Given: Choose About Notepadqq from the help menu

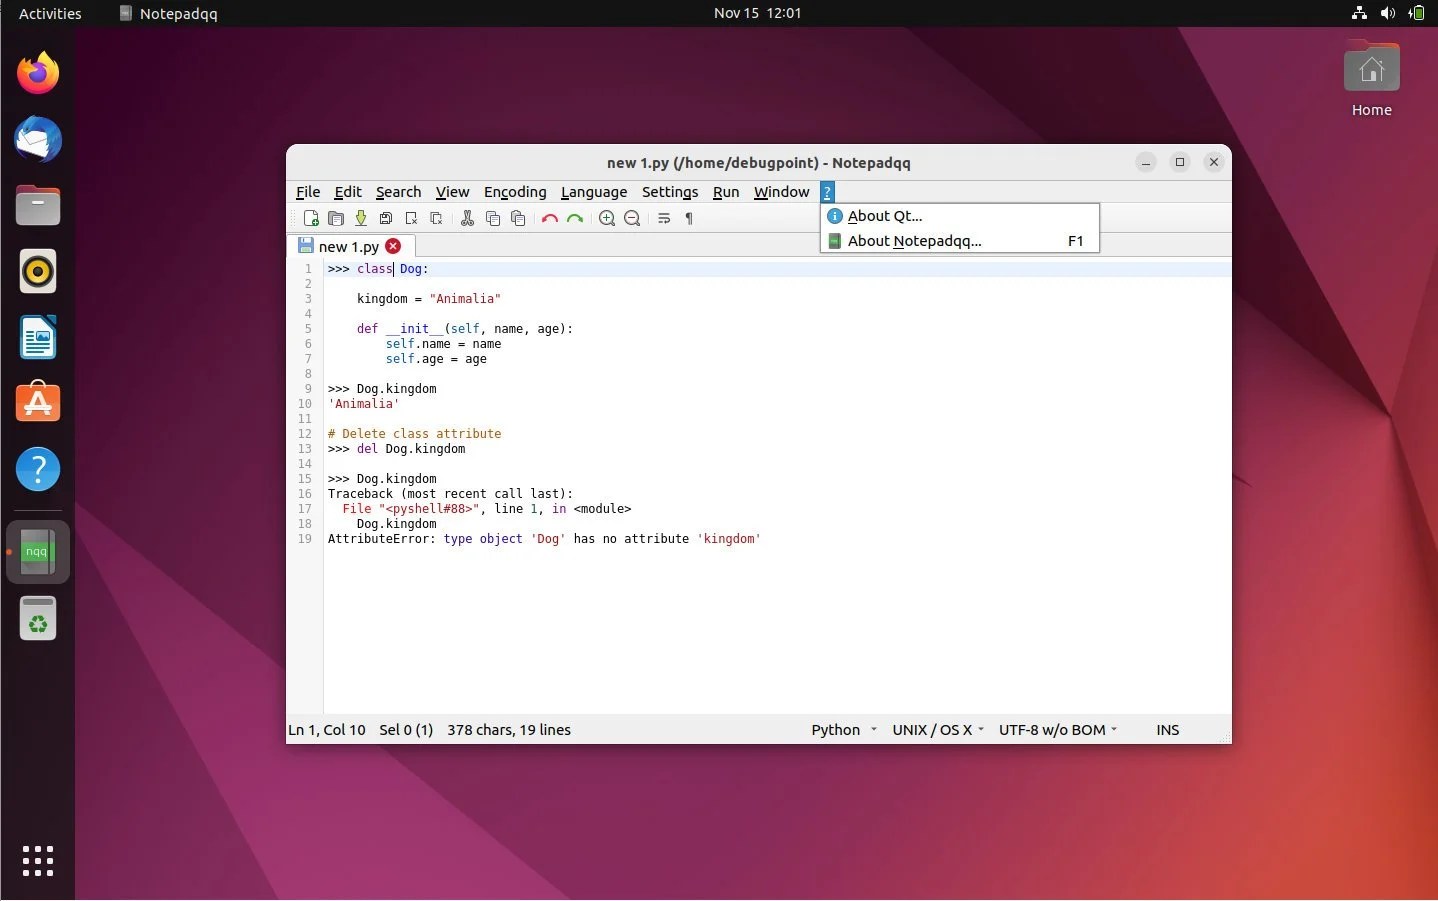Looking at the screenshot, I should [914, 240].
